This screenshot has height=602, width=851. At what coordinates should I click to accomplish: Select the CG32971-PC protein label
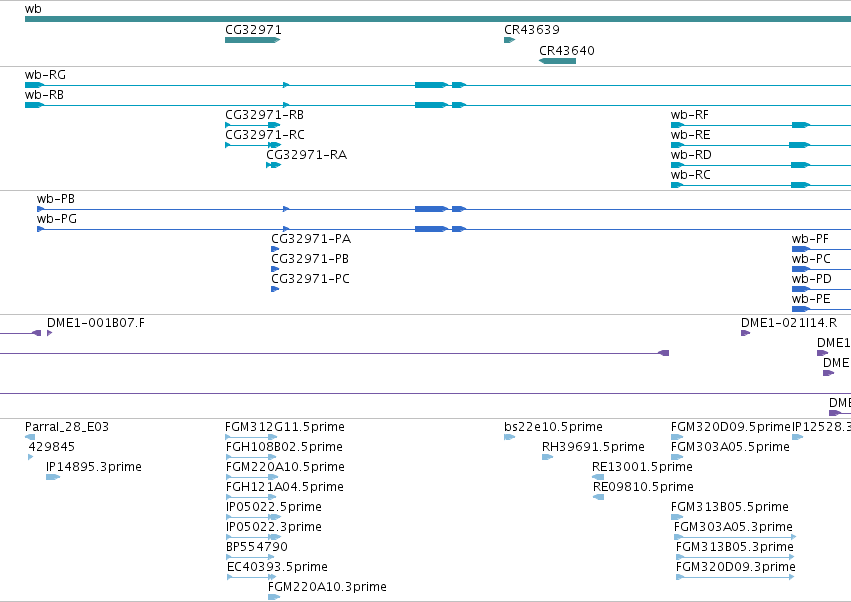click(x=310, y=279)
